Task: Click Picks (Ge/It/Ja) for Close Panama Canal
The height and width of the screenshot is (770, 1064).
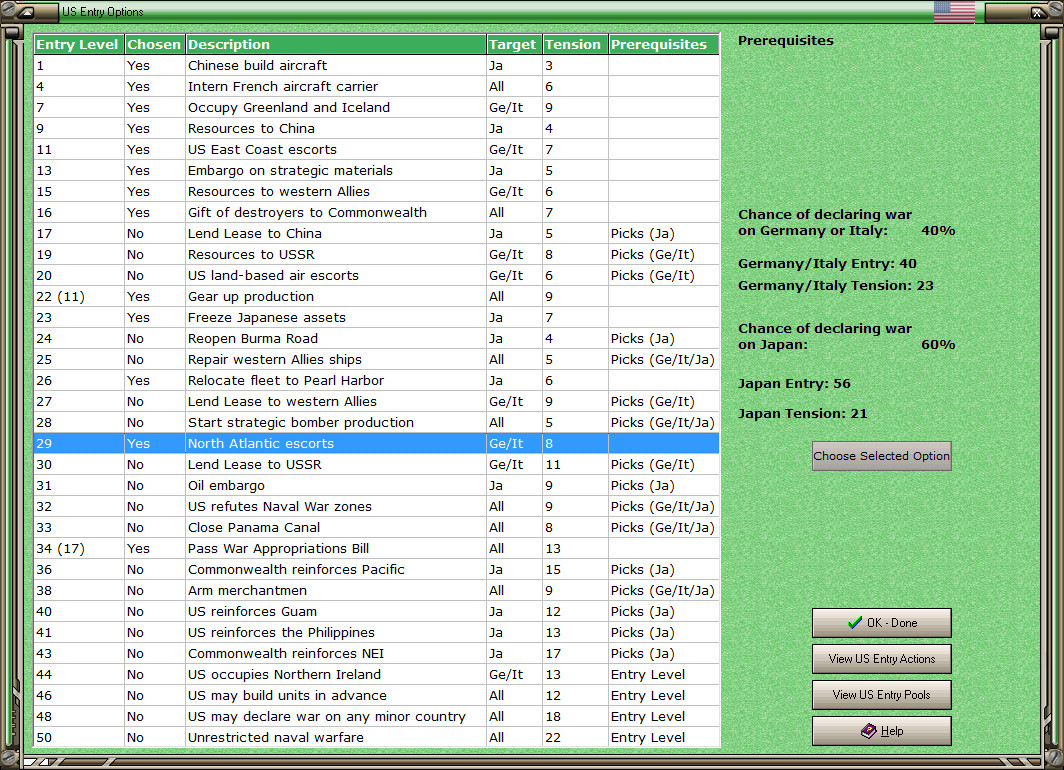Action: [x=664, y=528]
